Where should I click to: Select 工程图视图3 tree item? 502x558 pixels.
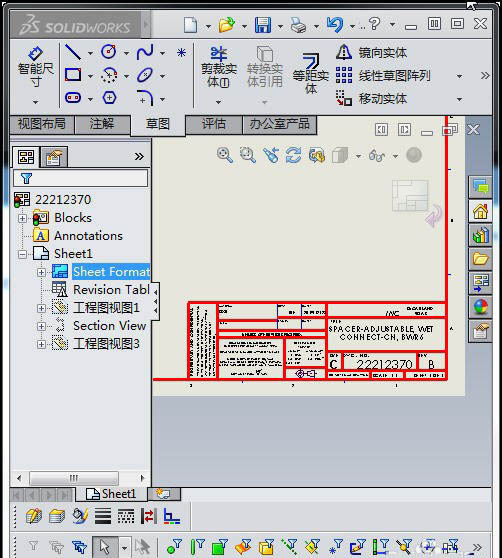106,344
